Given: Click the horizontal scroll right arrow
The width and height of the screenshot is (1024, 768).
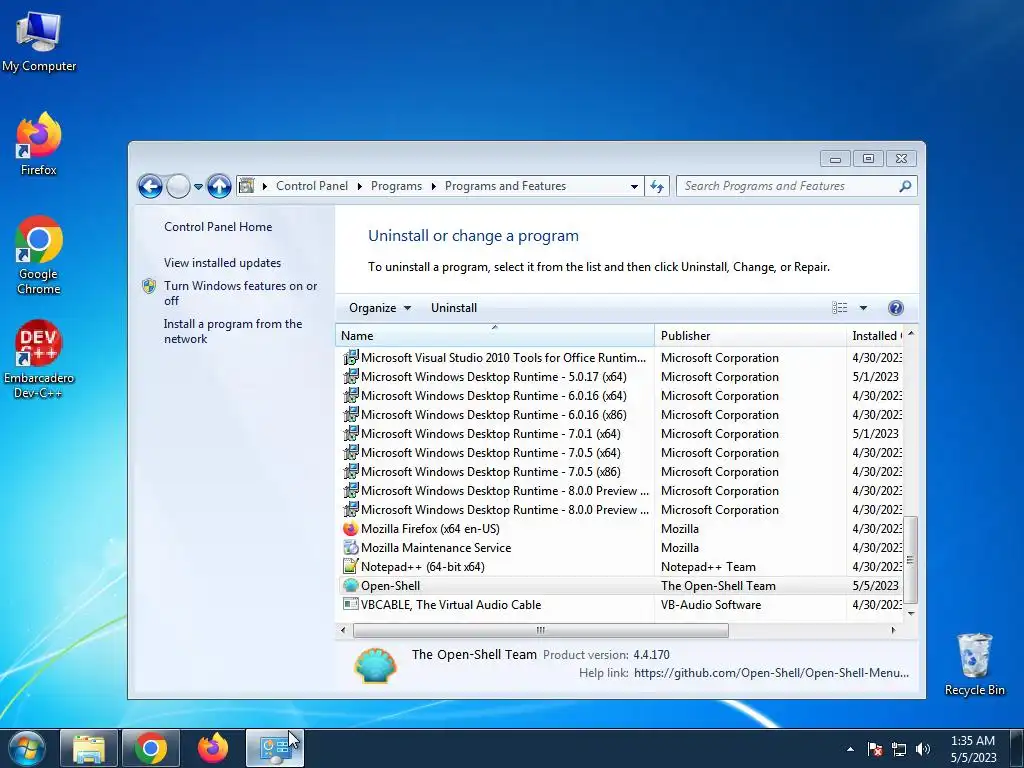Looking at the screenshot, I should click(x=893, y=630).
